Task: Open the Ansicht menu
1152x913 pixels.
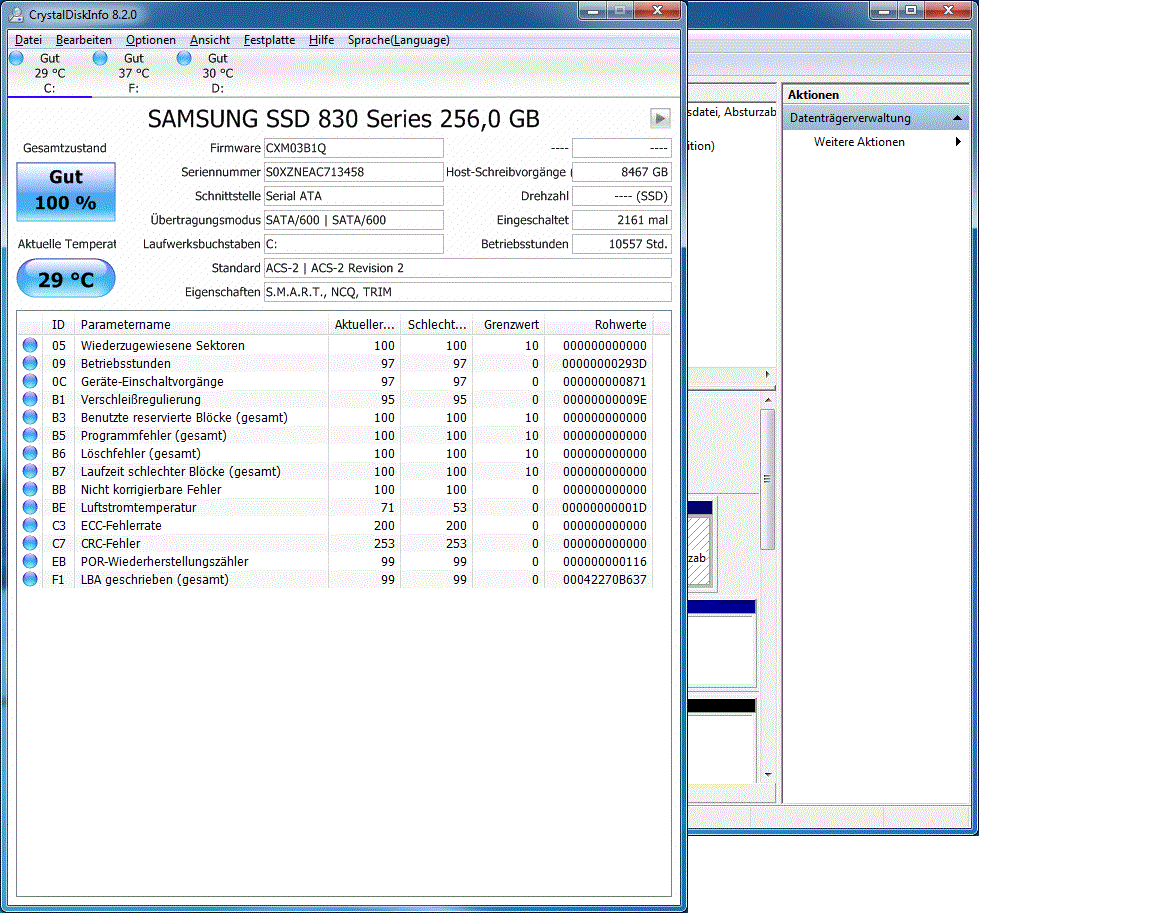Action: (x=209, y=40)
